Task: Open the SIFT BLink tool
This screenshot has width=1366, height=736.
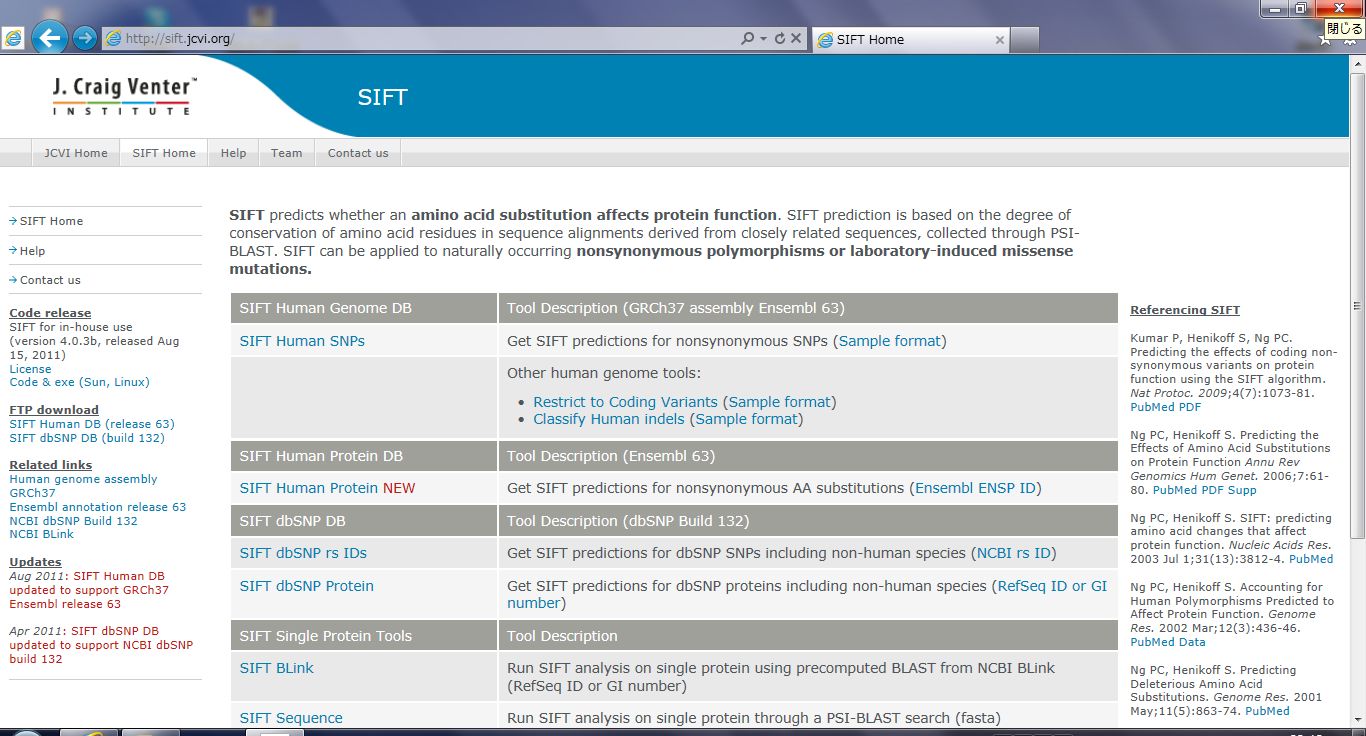Action: point(276,668)
